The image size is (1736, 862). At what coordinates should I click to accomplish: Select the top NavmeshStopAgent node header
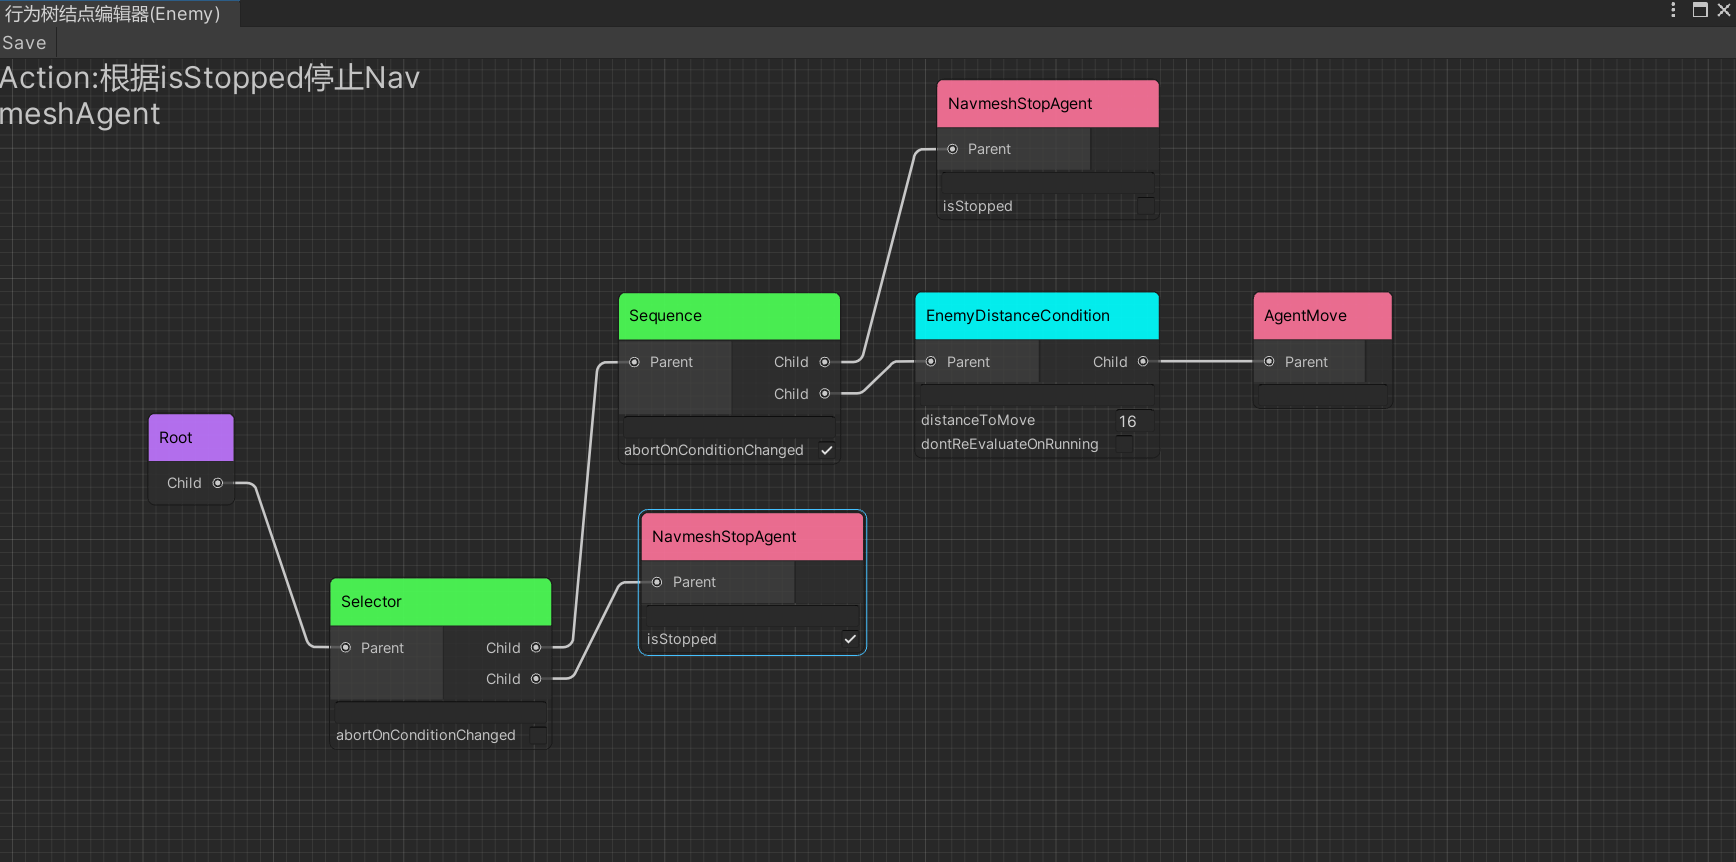[1048, 104]
